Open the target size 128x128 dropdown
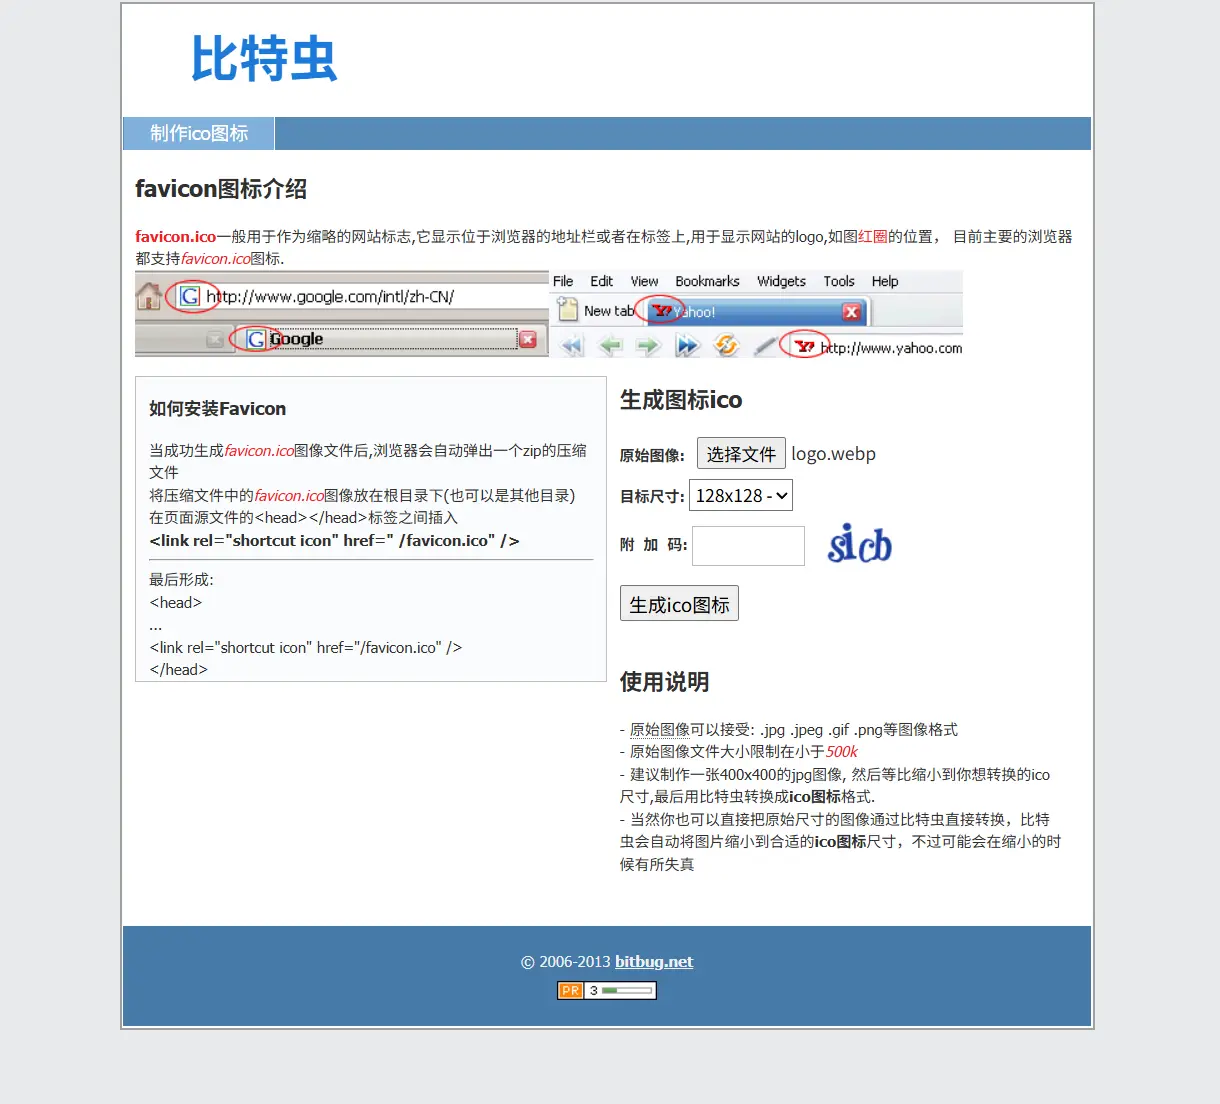 741,496
